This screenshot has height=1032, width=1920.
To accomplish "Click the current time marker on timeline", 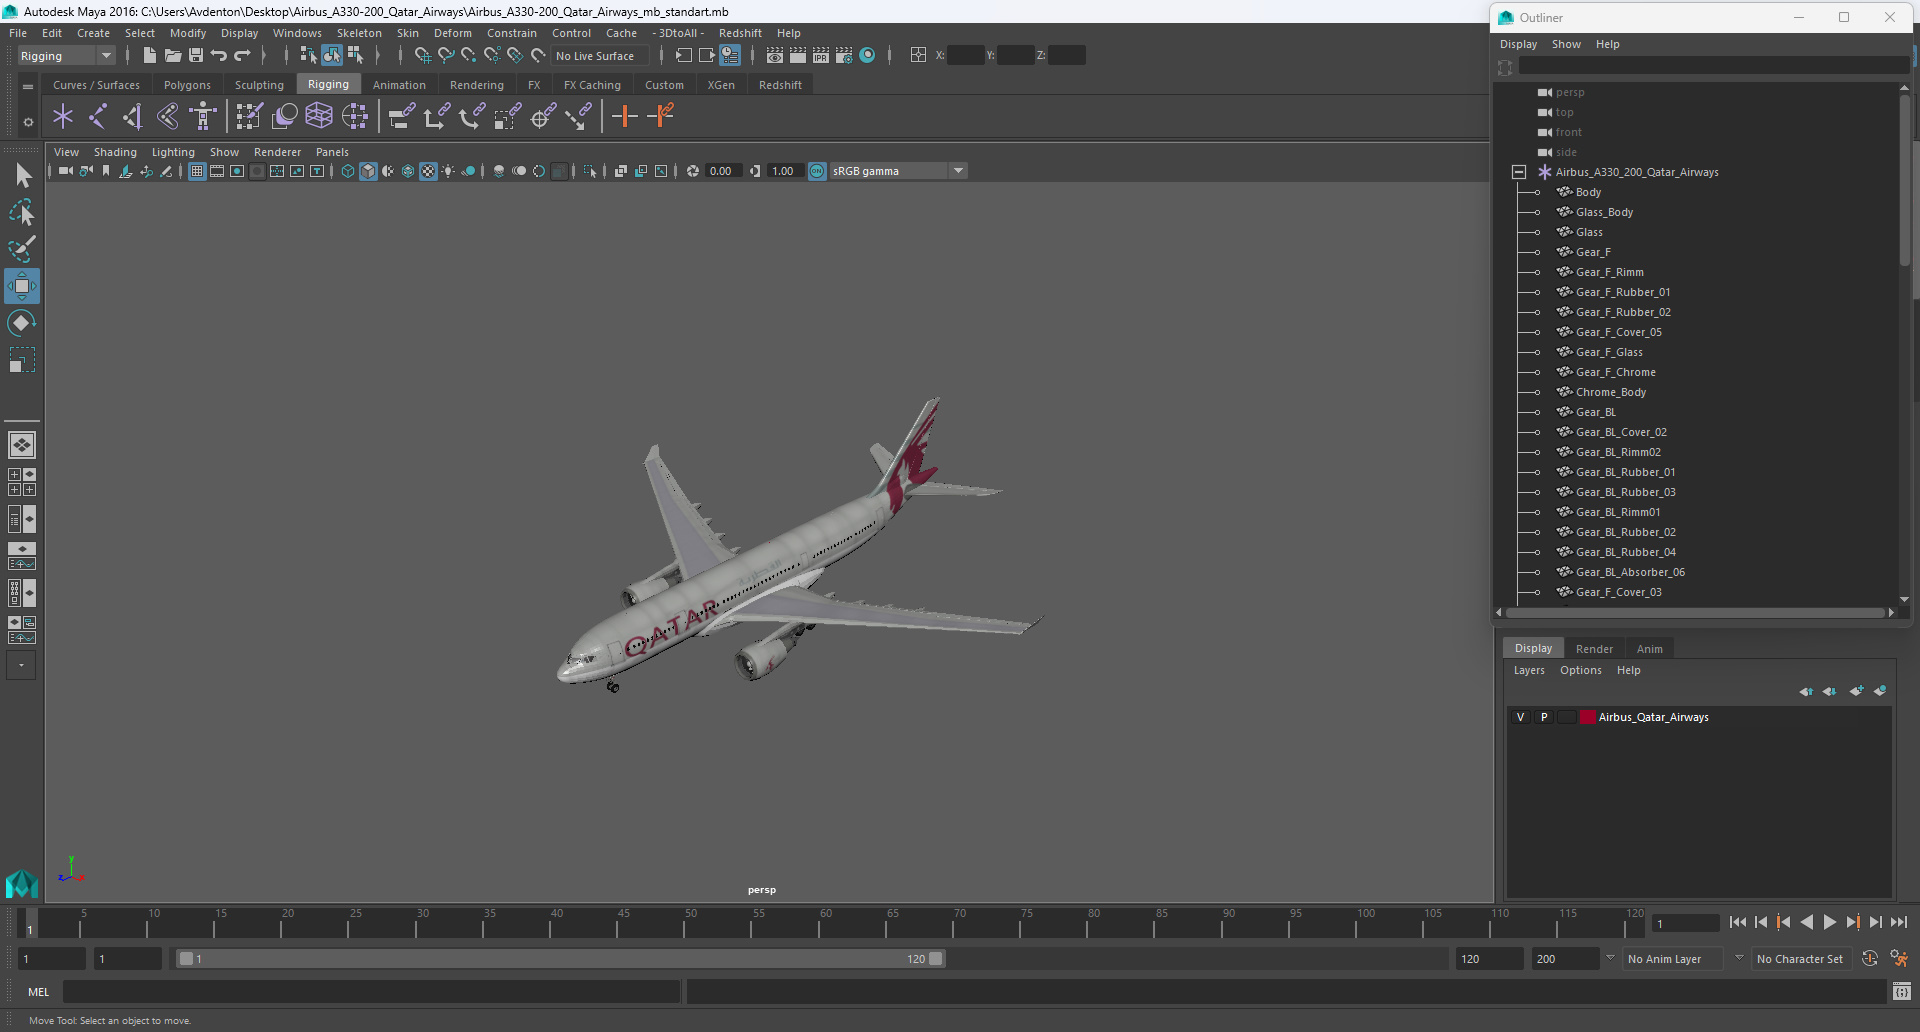I will 30,923.
